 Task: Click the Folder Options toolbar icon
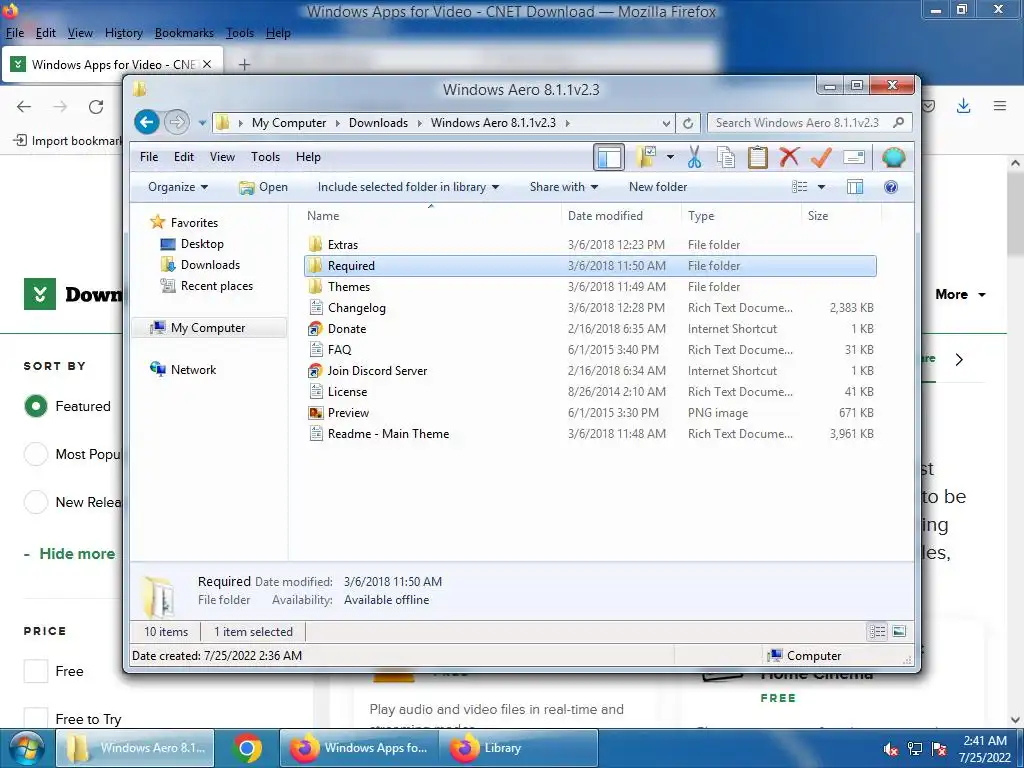[647, 157]
